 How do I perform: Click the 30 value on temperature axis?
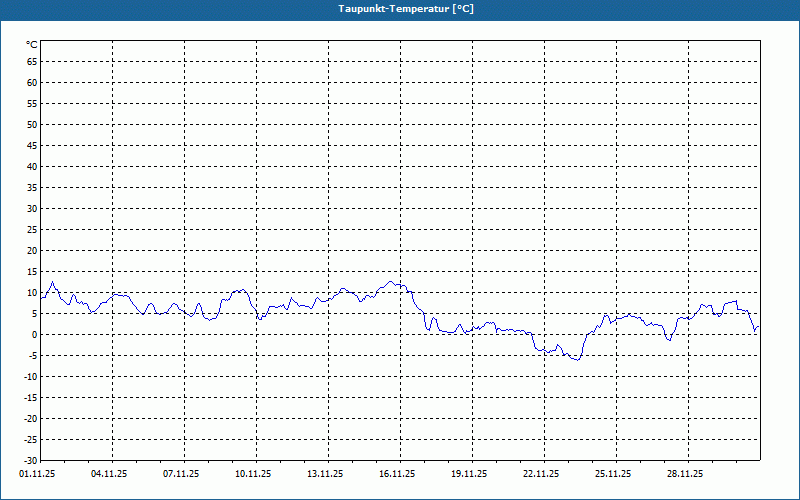[32, 209]
